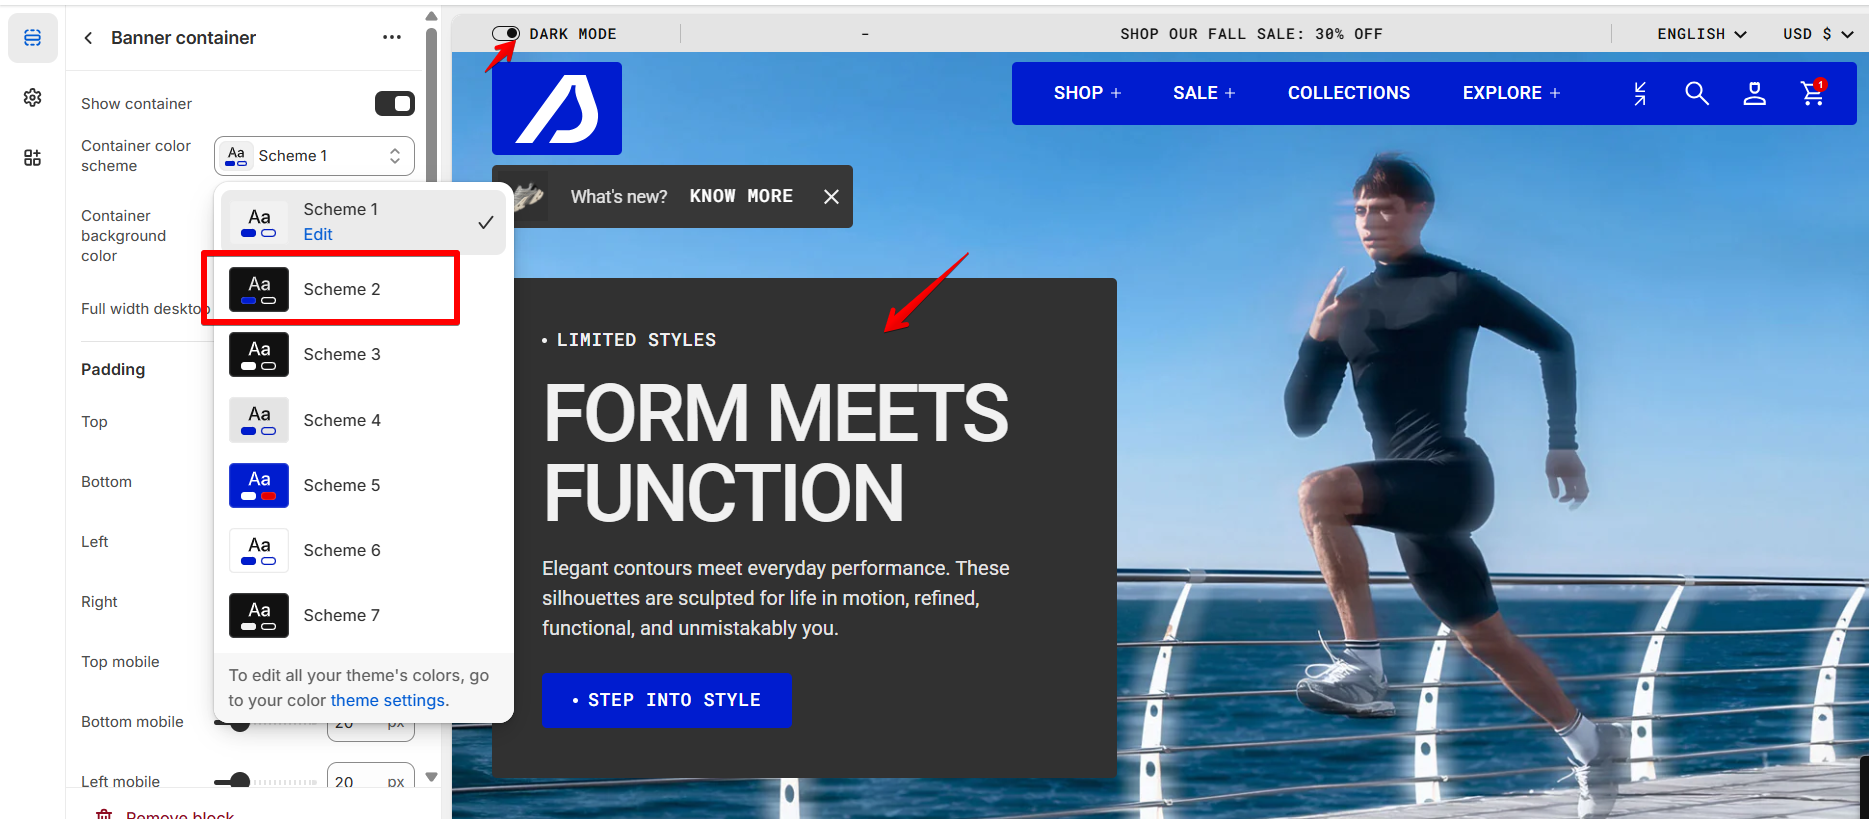Open the account user icon
1869x819 pixels.
point(1754,93)
